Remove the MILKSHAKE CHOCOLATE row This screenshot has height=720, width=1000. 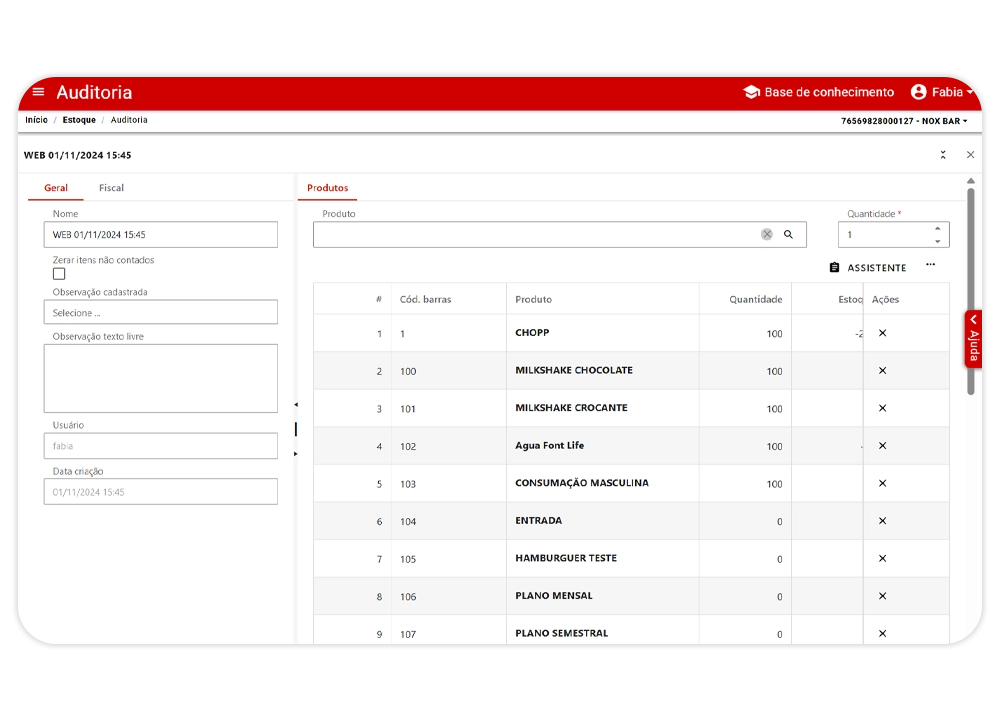point(883,371)
